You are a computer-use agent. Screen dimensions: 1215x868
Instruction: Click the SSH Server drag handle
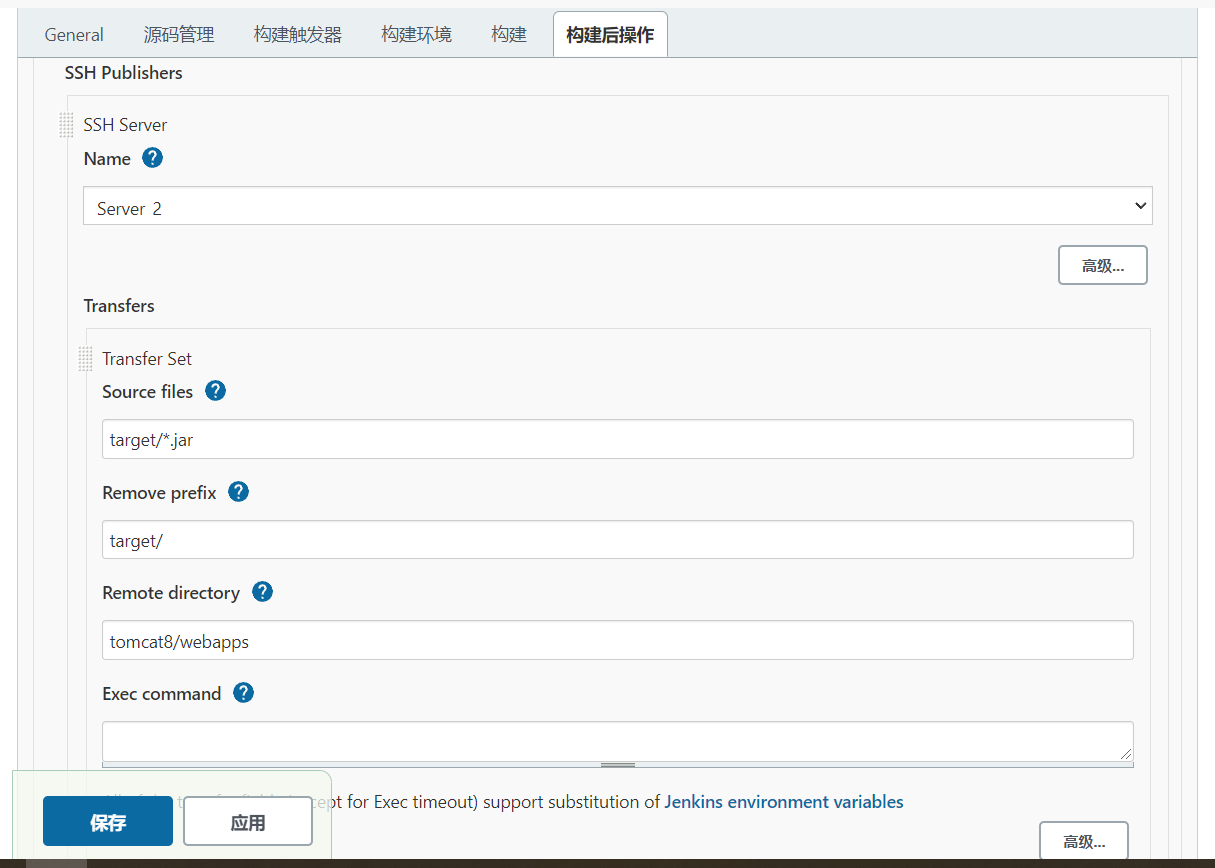66,125
